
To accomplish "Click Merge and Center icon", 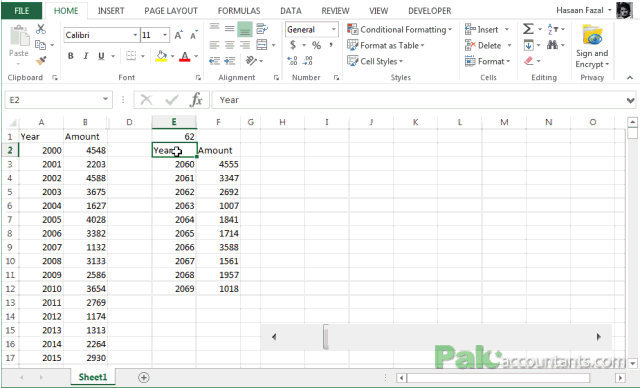I will pyautogui.click(x=262, y=44).
